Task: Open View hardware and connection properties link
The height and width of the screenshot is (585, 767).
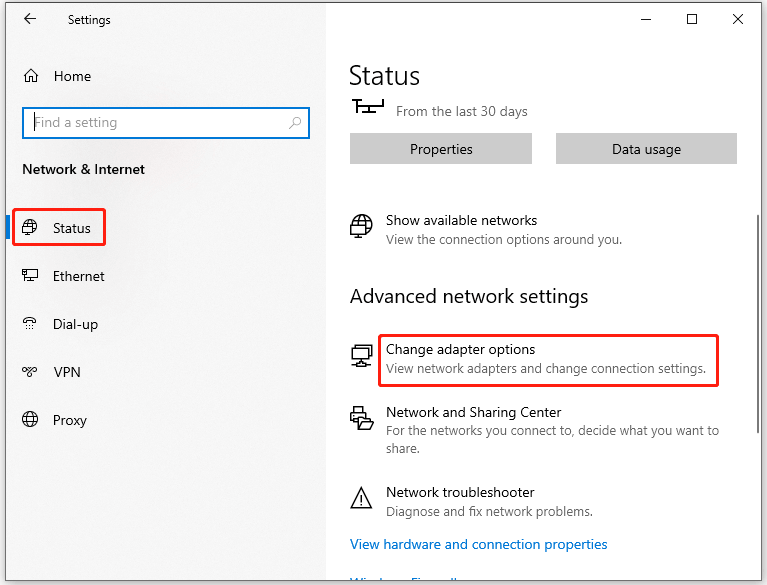Action: tap(478, 544)
